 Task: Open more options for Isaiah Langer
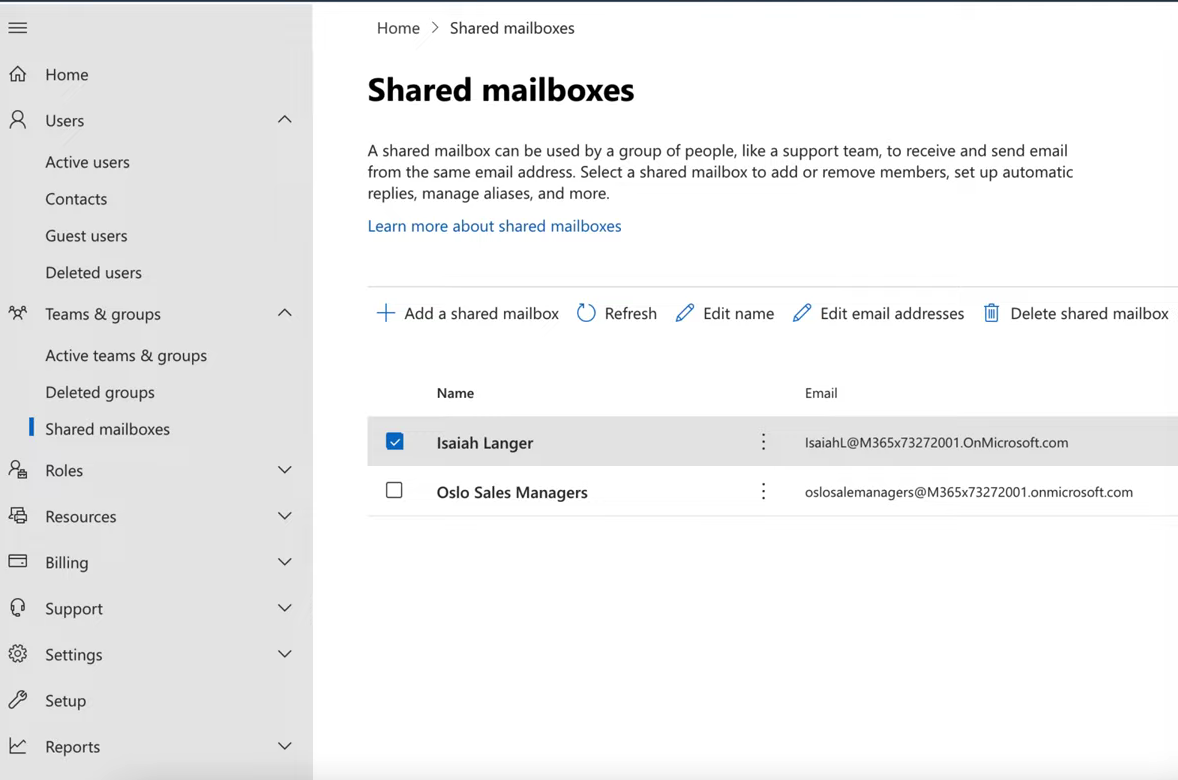click(x=763, y=442)
